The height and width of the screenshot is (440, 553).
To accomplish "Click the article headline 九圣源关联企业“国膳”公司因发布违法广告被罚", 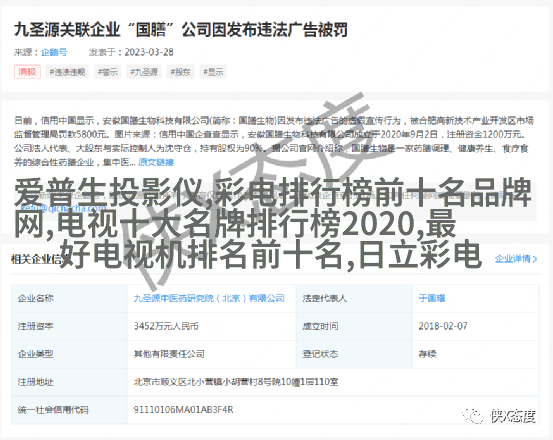I will coord(181,30).
